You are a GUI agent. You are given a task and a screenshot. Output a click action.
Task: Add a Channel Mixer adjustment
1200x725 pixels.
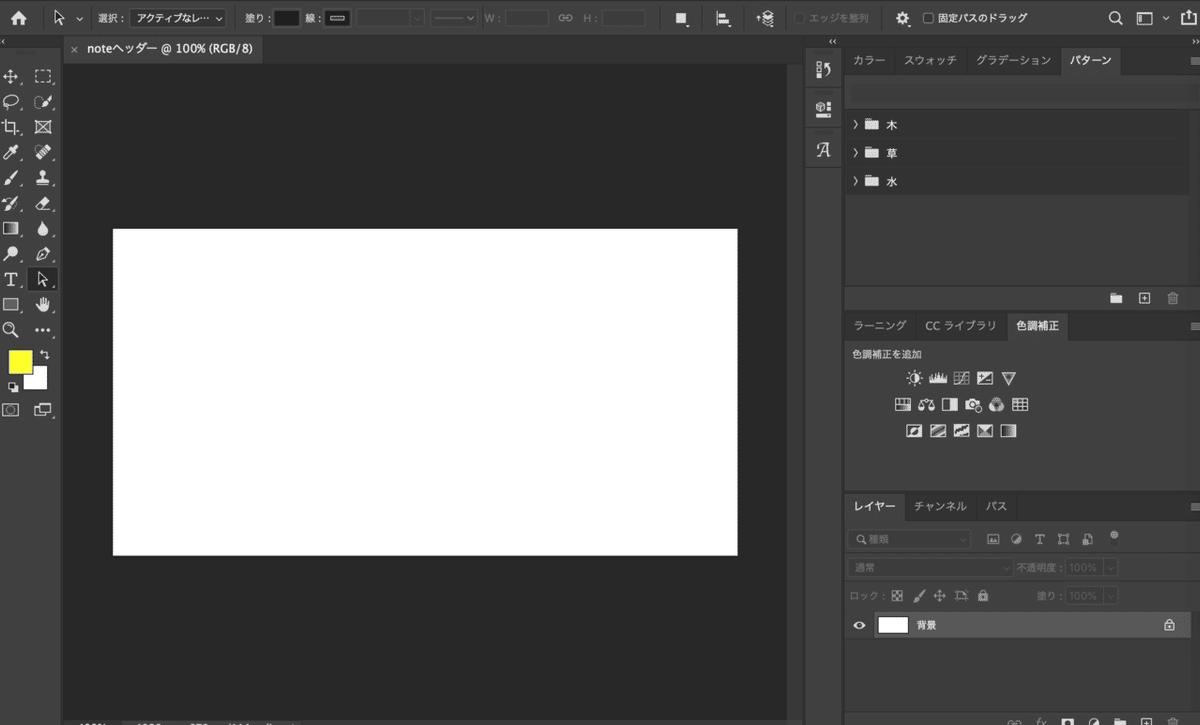tap(996, 405)
